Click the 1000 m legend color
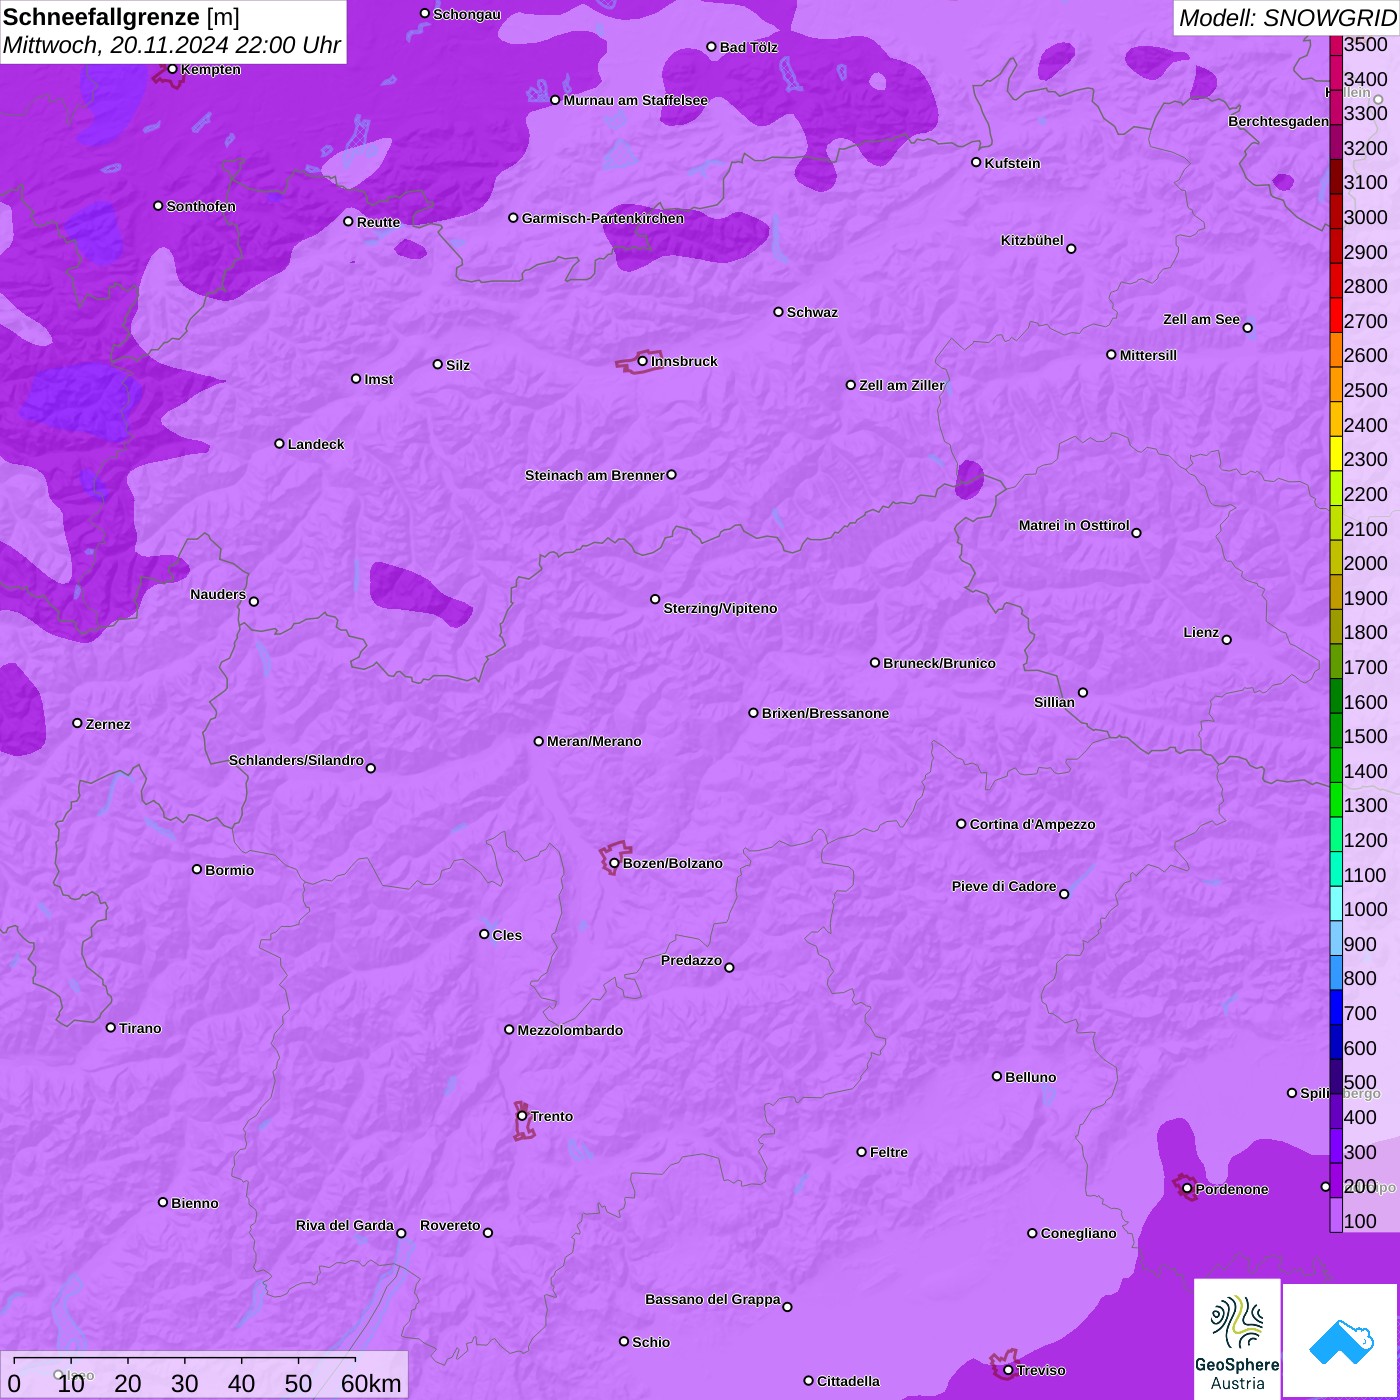This screenshot has width=1400, height=1400. tap(1336, 903)
